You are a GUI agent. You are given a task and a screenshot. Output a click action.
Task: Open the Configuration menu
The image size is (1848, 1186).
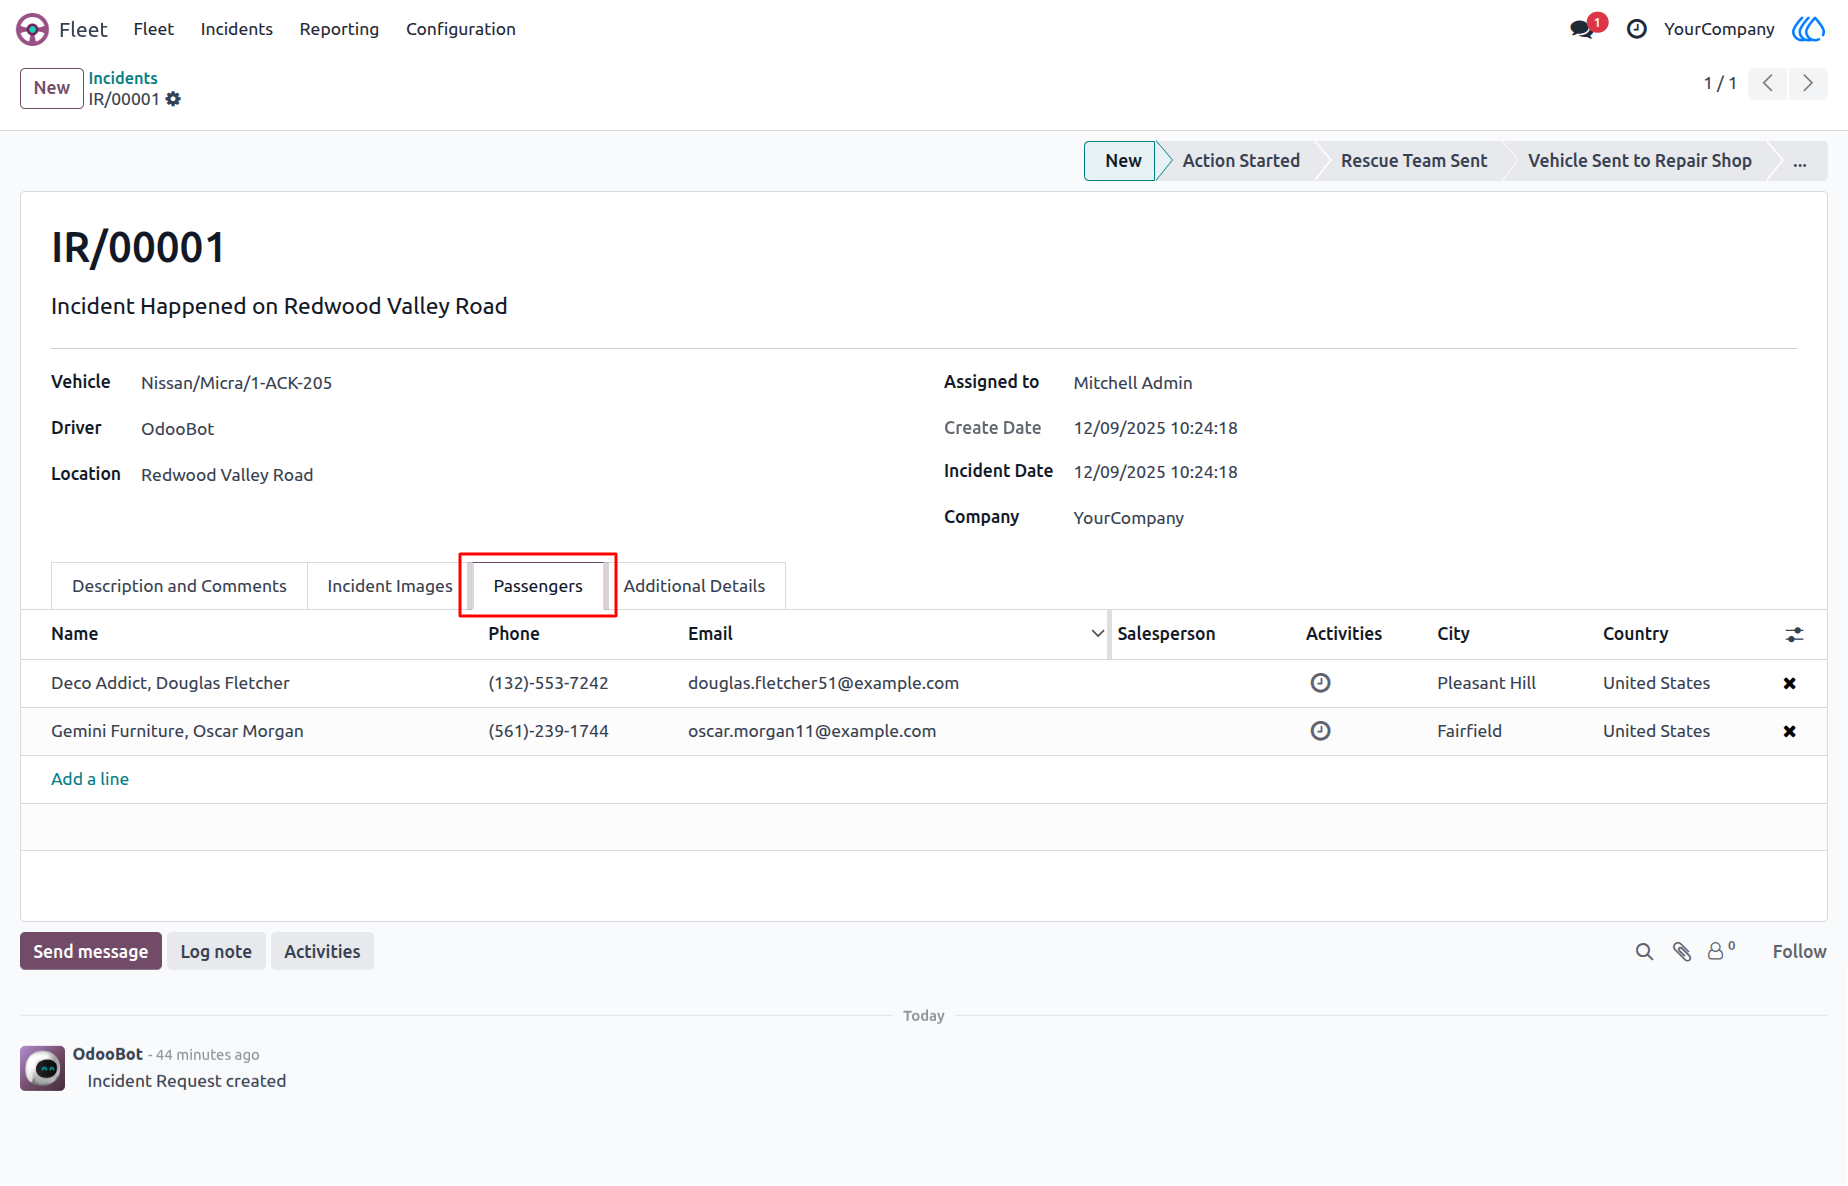(x=461, y=29)
